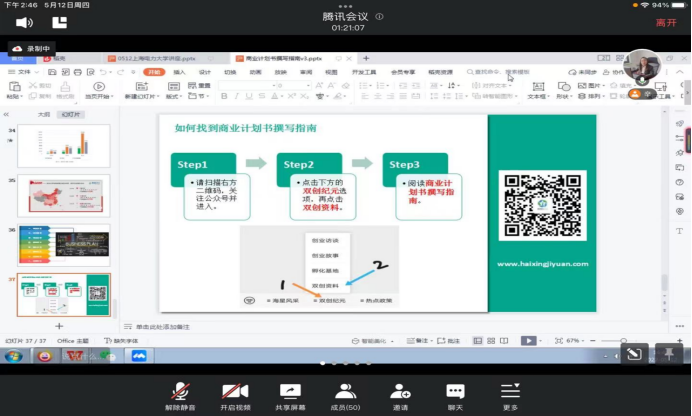Toggle strikethrough S formatting
This screenshot has height=416, width=692.
(262, 96)
